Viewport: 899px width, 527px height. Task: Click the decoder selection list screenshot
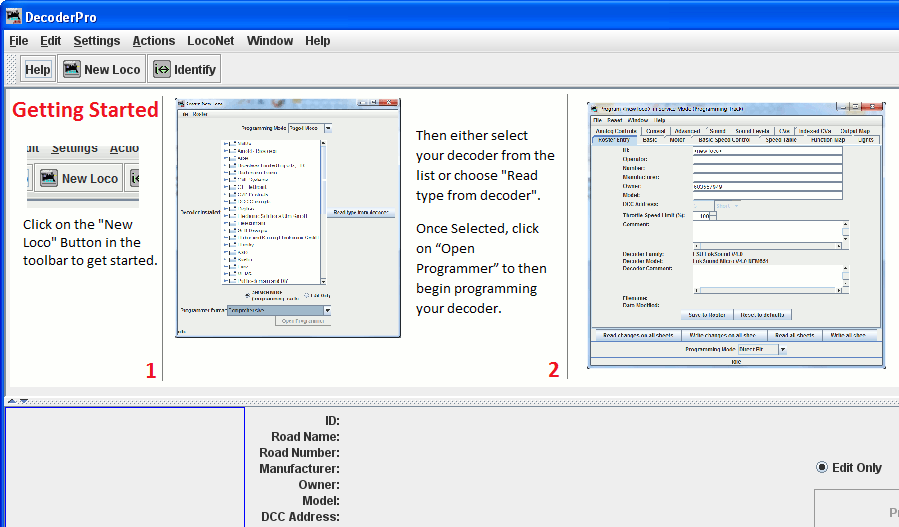tap(287, 217)
